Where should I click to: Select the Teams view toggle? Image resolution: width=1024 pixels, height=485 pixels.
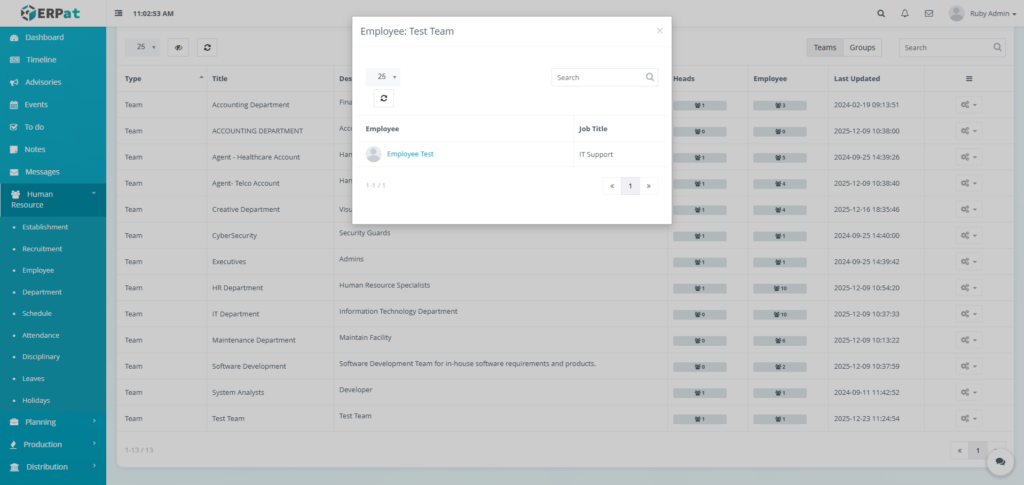825,47
